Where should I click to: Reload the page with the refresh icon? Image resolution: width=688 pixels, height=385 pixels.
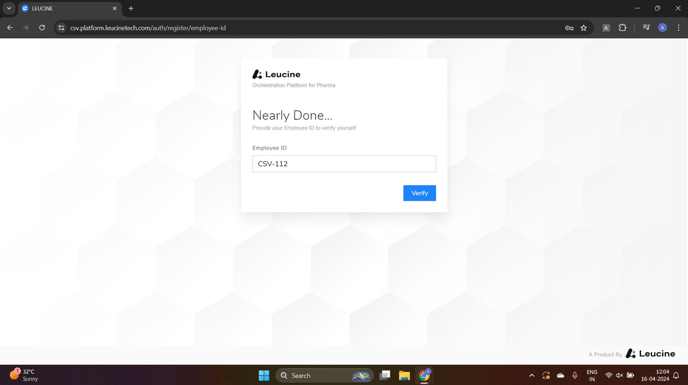click(x=42, y=28)
